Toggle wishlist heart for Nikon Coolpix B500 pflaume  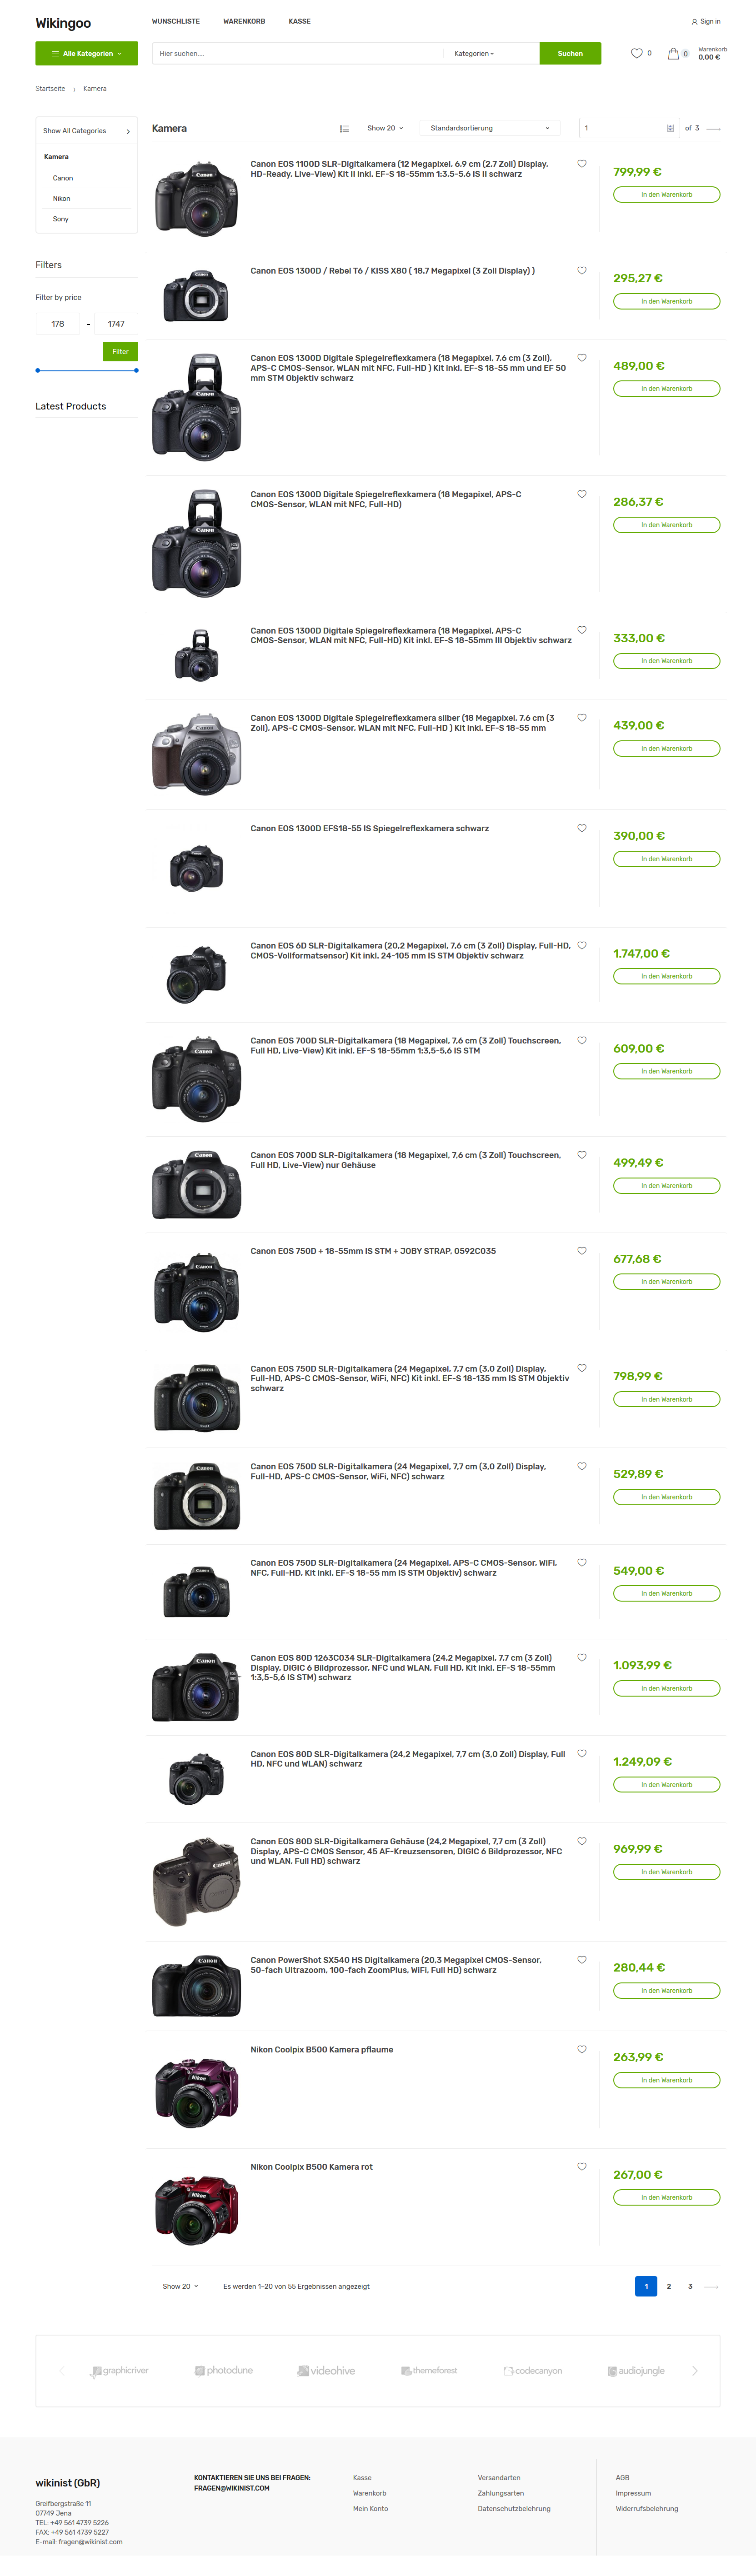582,2049
